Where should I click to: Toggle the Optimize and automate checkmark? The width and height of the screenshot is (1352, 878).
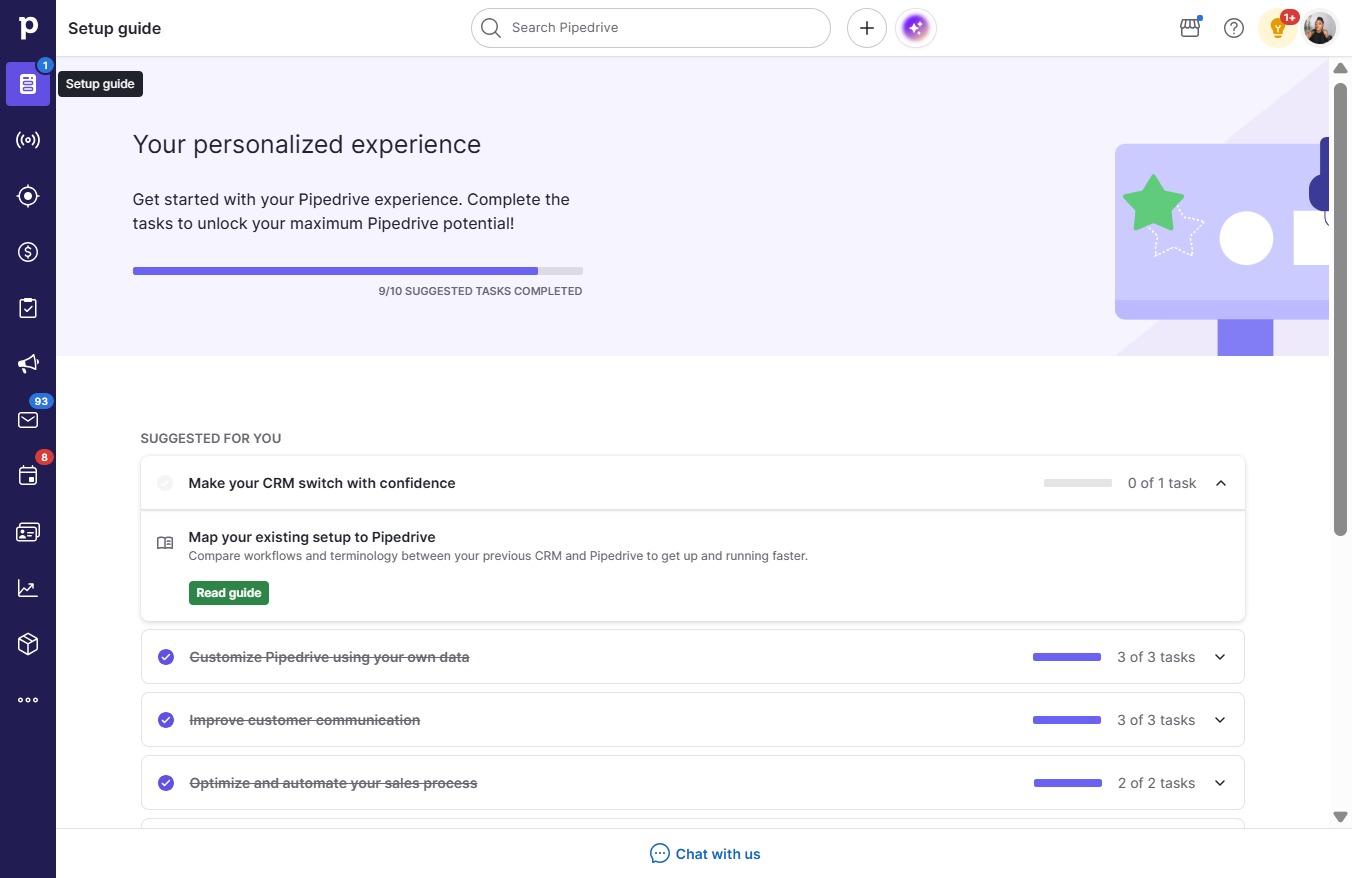click(166, 783)
